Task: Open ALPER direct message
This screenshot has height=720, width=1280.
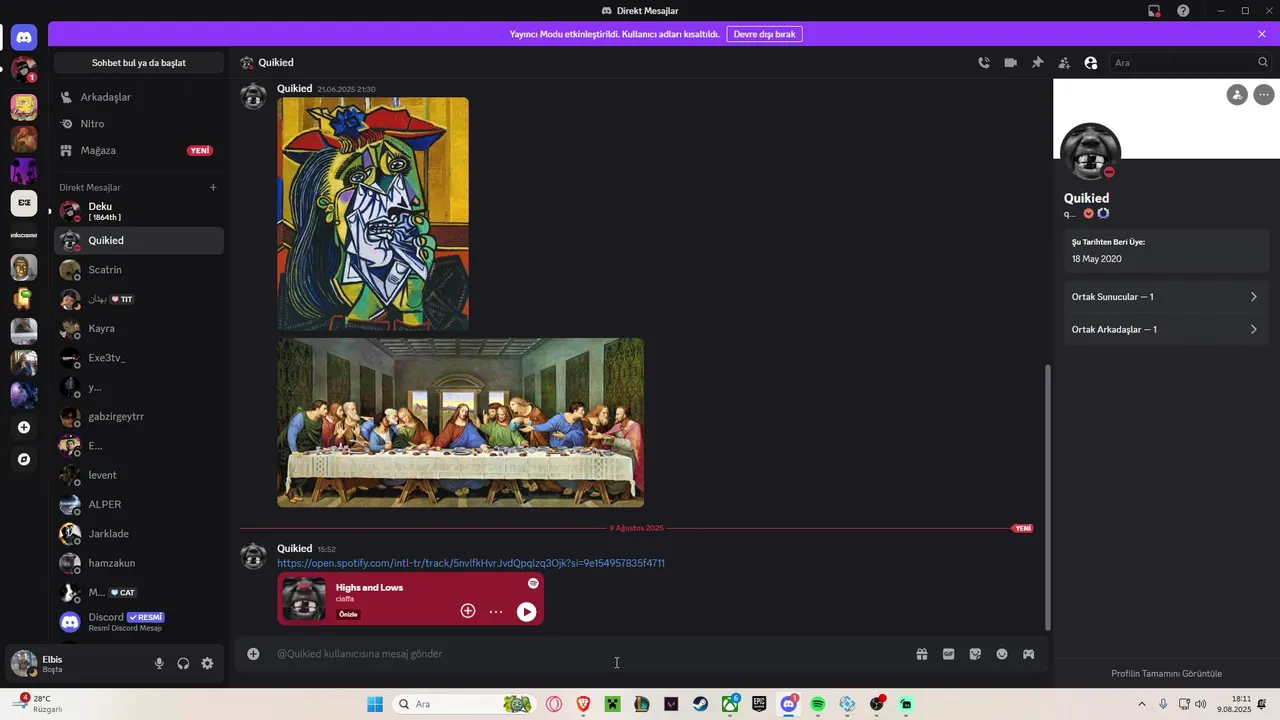Action: coord(139,504)
